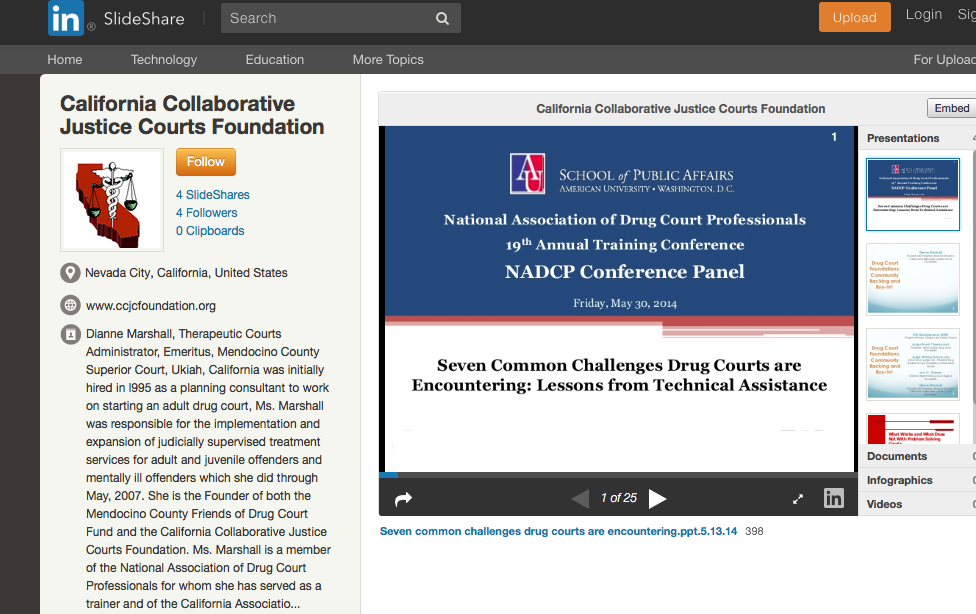This screenshot has width=976, height=614.
Task: Click the share arrow icon in player
Action: pos(404,499)
